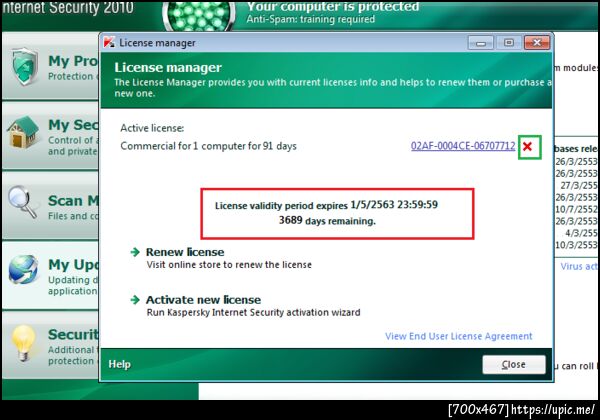The width and height of the screenshot is (600, 420).
Task: Open the Scan My Computer tab text
Action: click(x=73, y=200)
